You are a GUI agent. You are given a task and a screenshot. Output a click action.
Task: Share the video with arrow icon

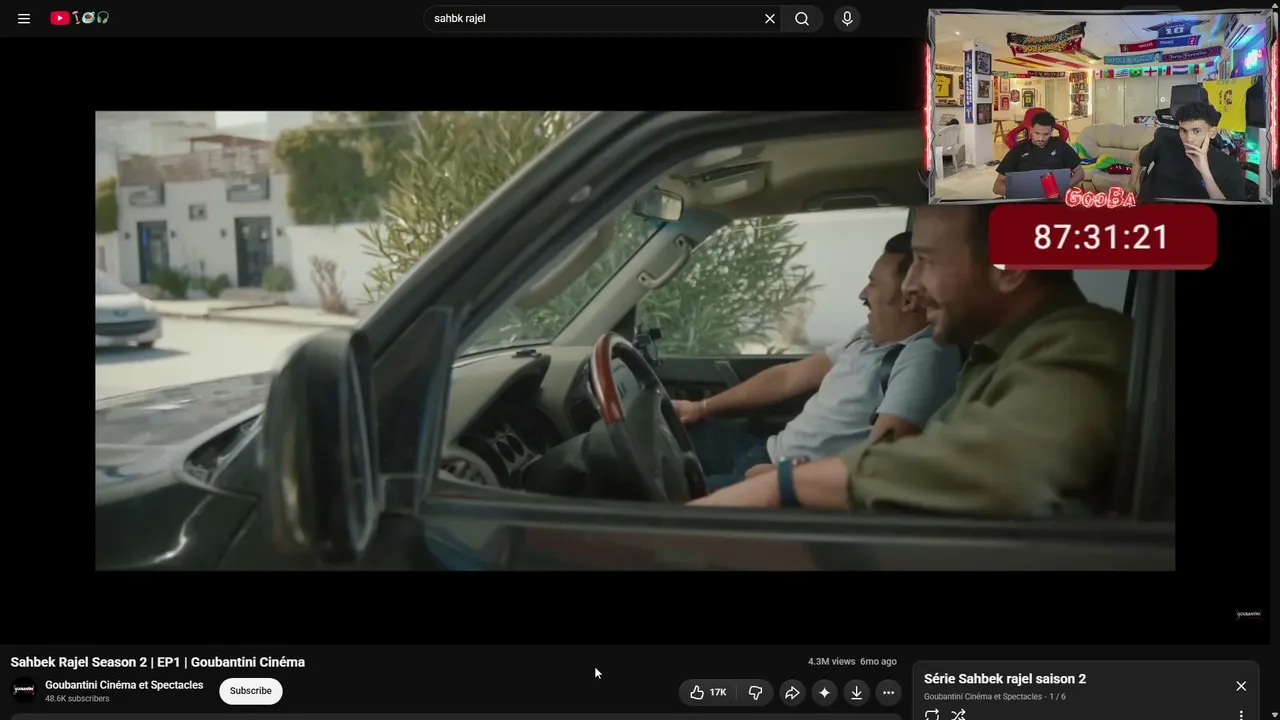pyautogui.click(x=792, y=692)
